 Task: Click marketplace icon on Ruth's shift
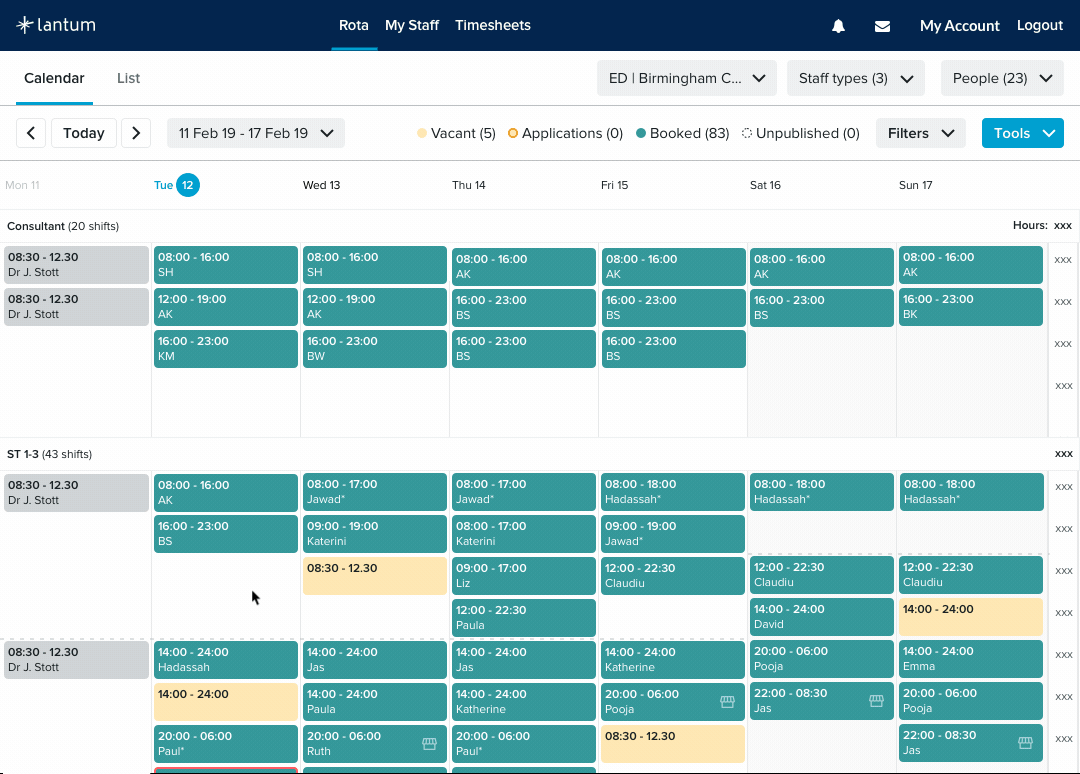tap(429, 744)
